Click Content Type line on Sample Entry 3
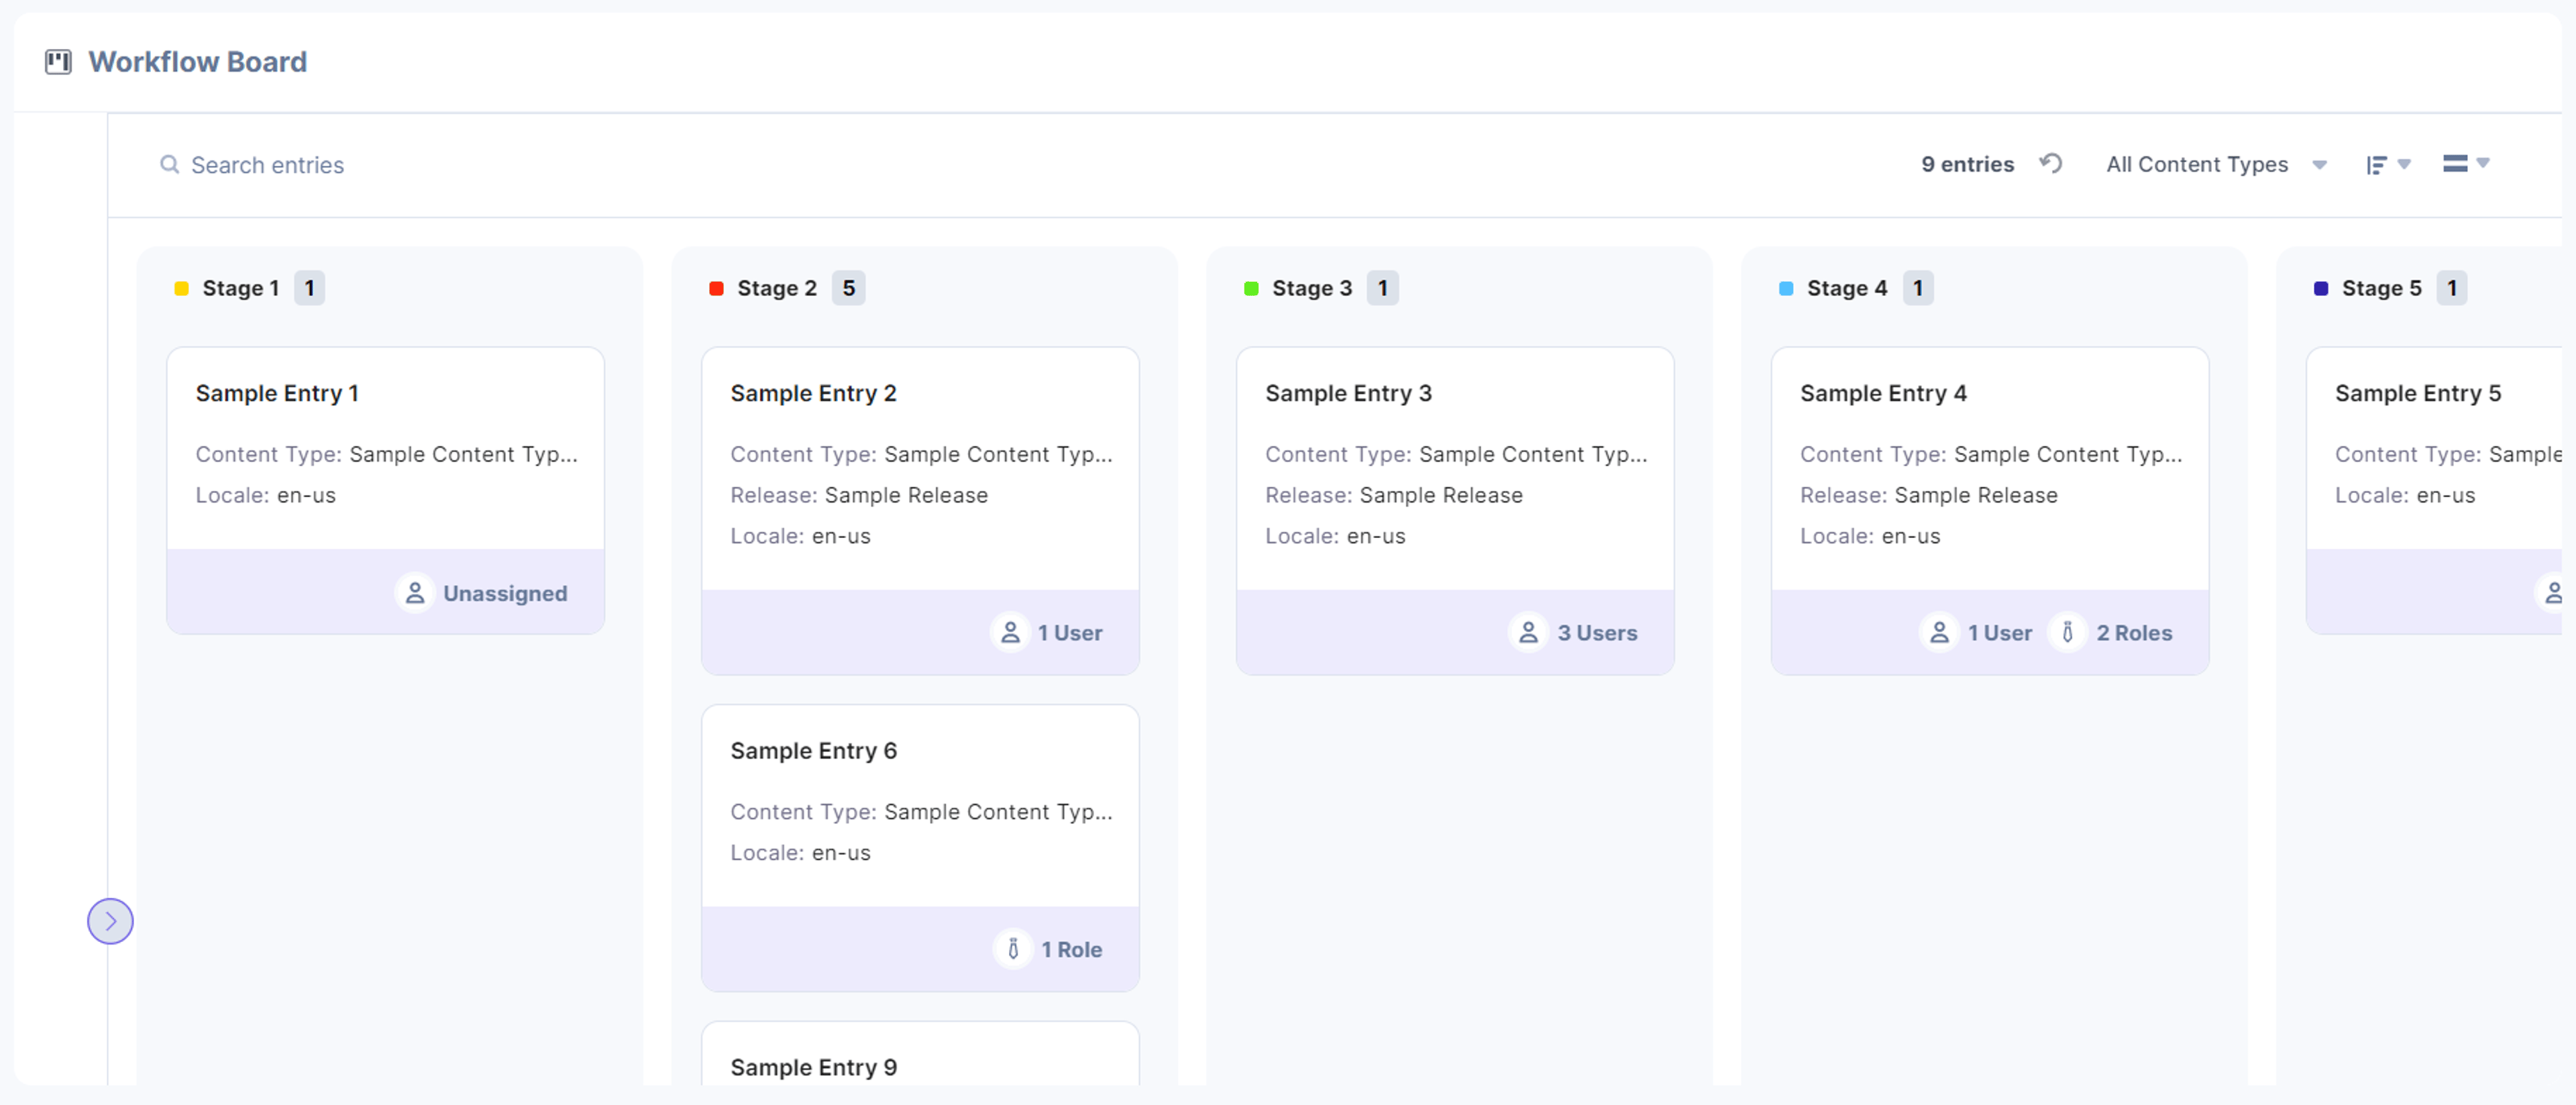This screenshot has height=1105, width=2576. pyautogui.click(x=1456, y=454)
